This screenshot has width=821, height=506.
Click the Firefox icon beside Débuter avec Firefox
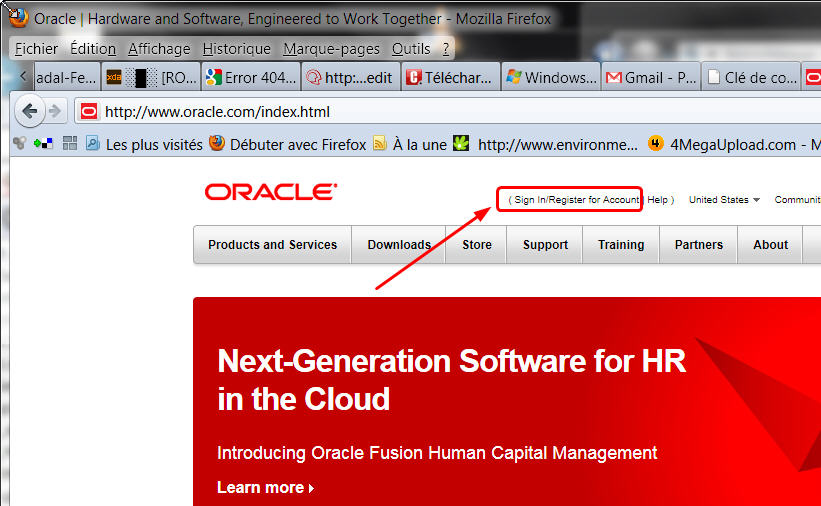point(217,143)
